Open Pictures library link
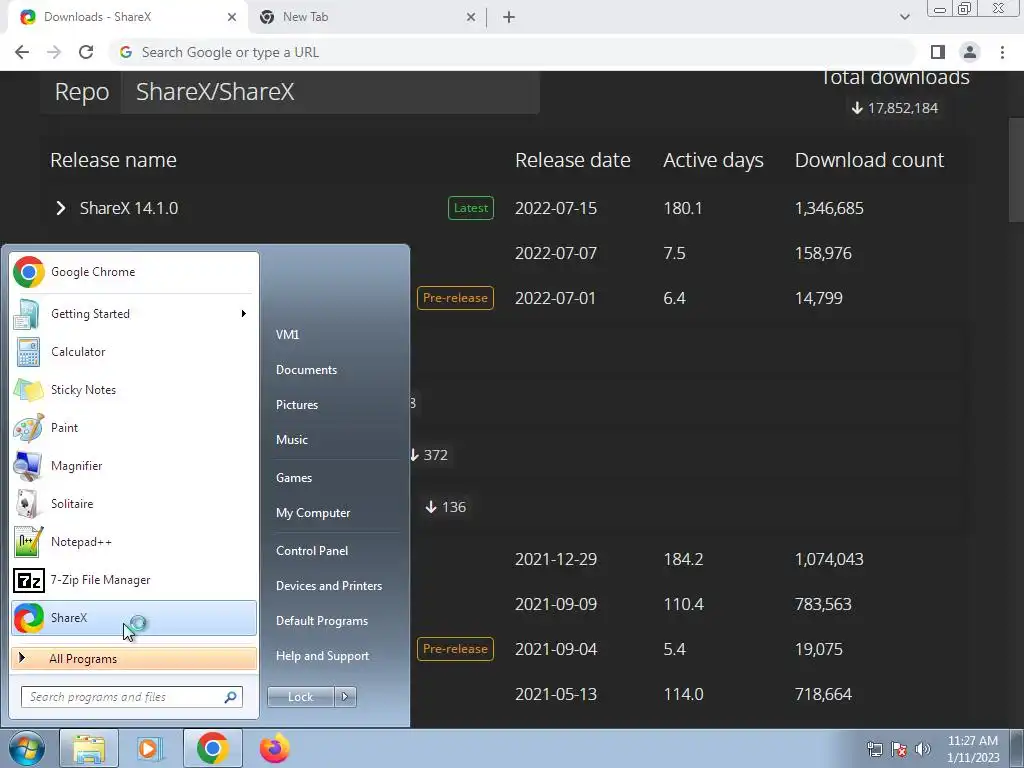Screen dimensions: 1024x768 tap(297, 405)
